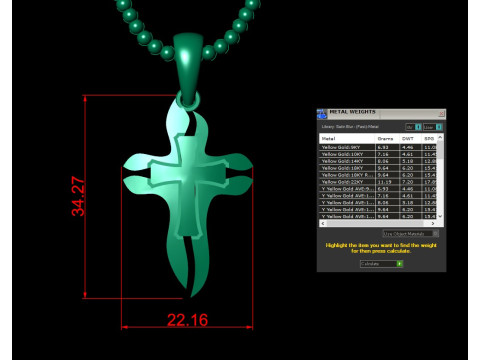480x360 pixels.
Task: Click the Metal Weights panel icon
Action: (x=322, y=114)
